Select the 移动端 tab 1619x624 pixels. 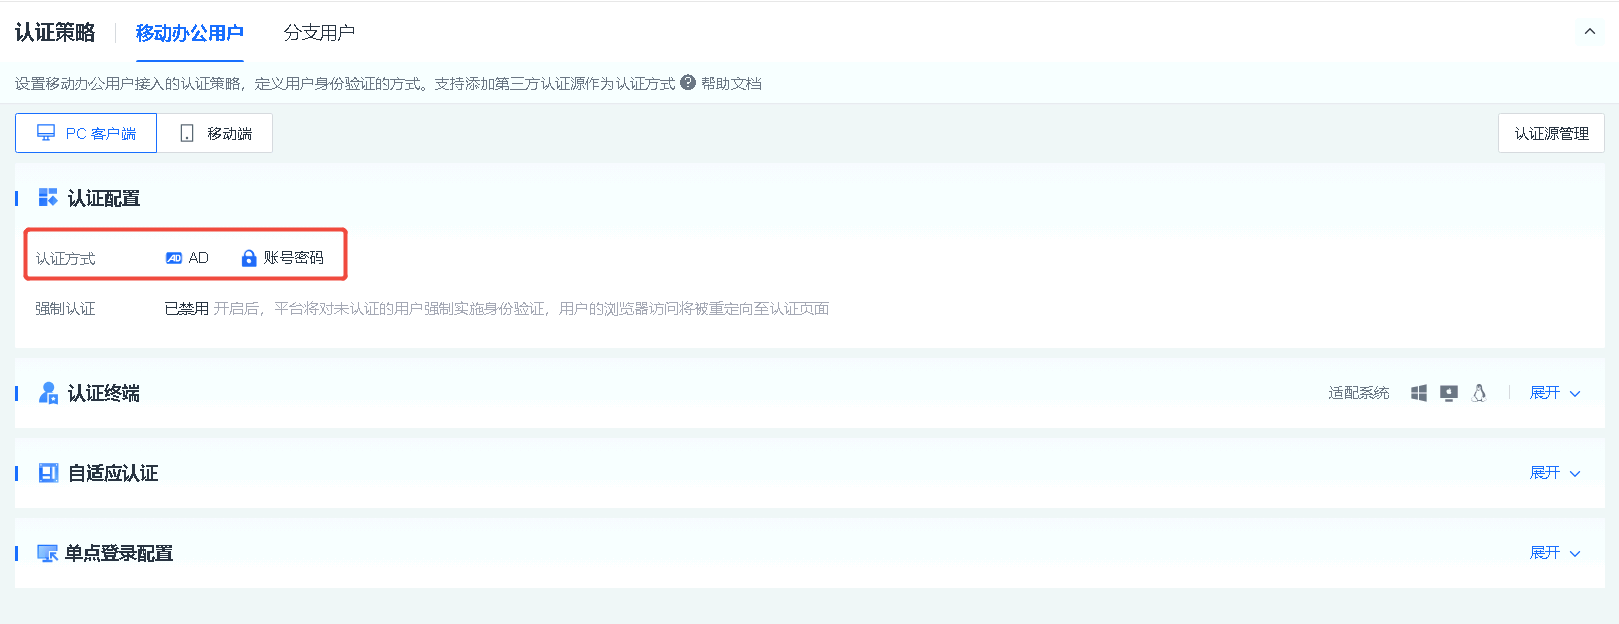click(215, 133)
